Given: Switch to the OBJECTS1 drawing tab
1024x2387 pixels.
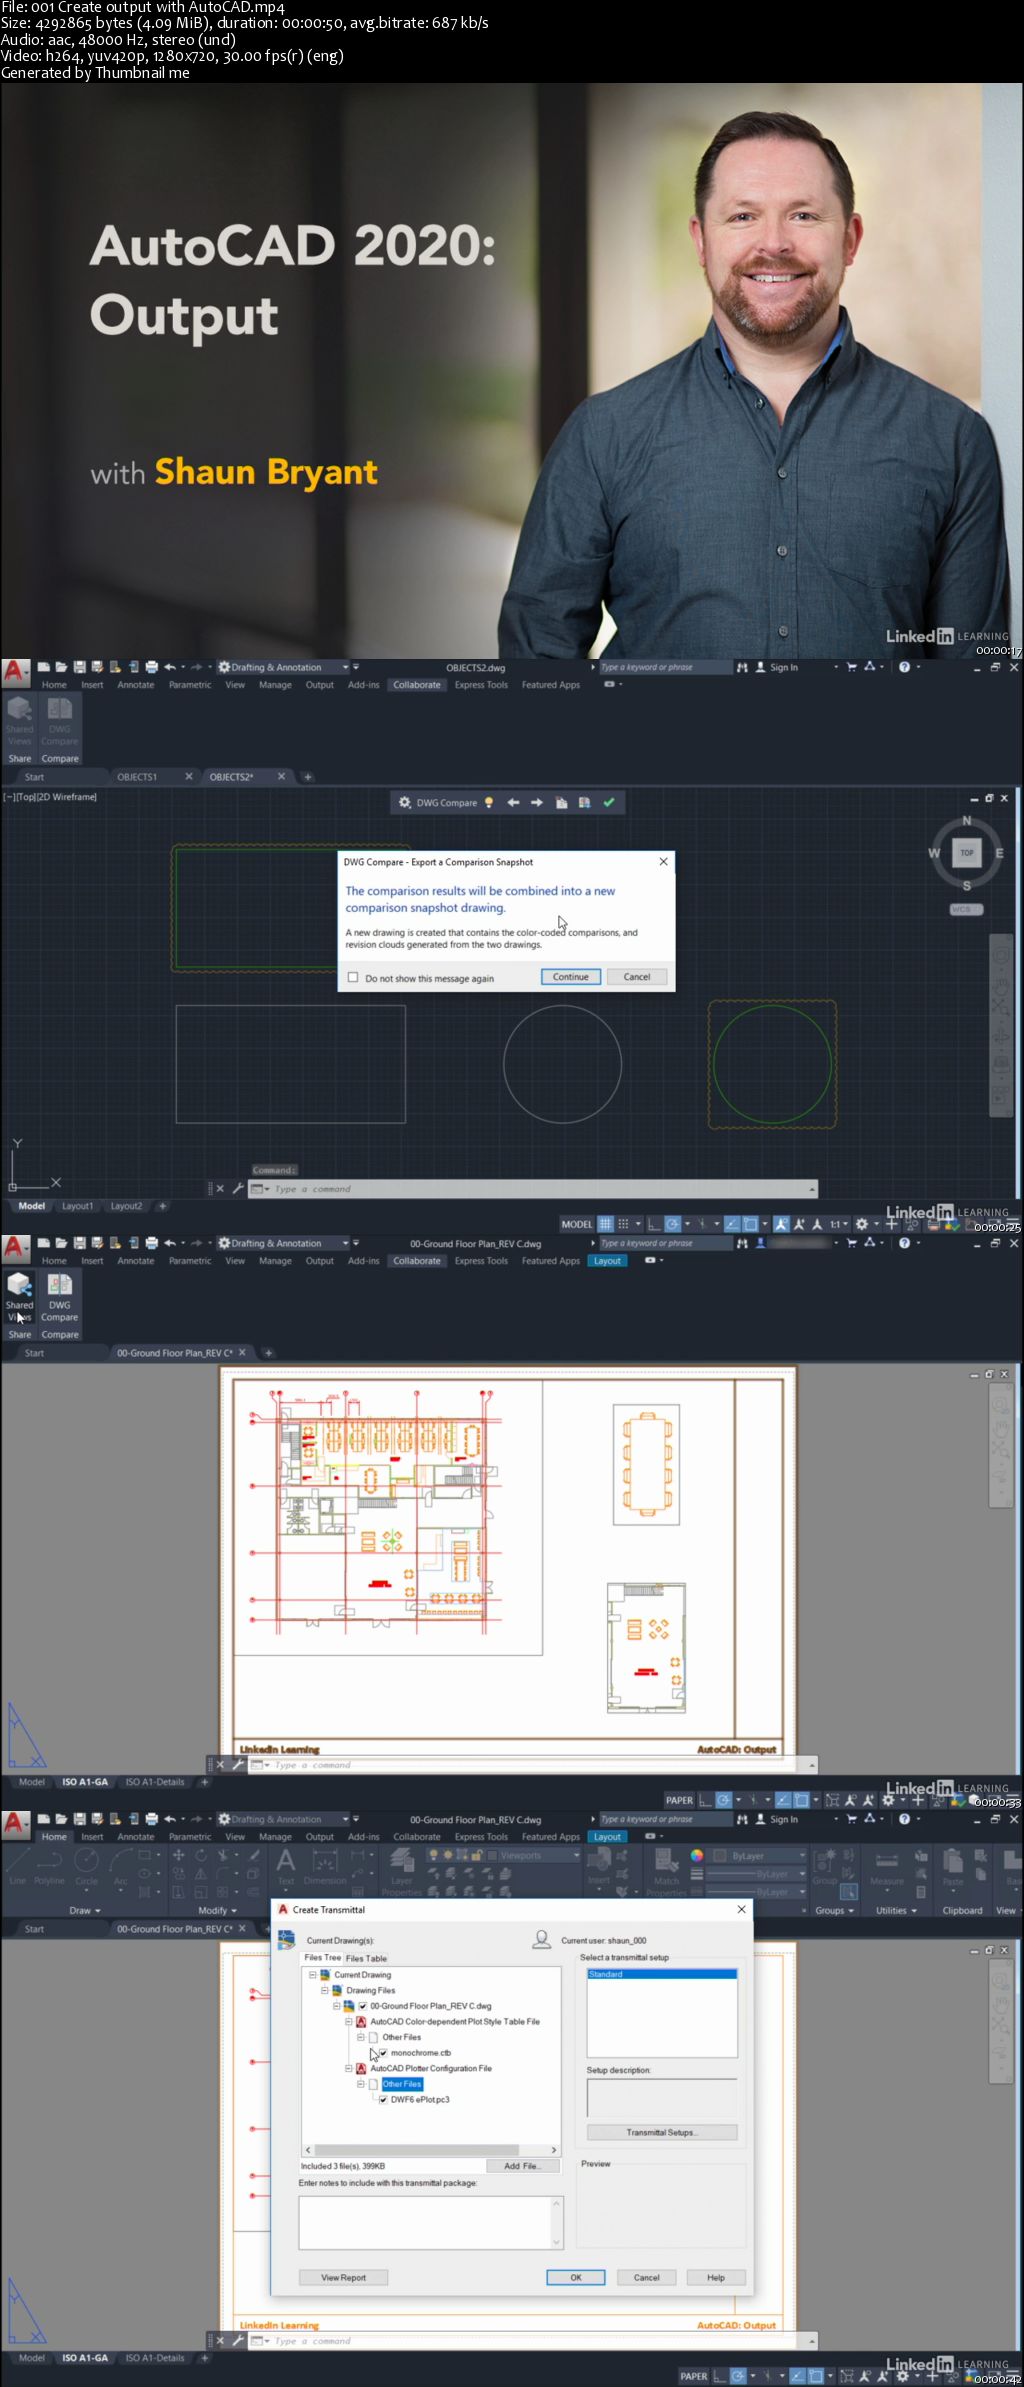Looking at the screenshot, I should [x=137, y=777].
